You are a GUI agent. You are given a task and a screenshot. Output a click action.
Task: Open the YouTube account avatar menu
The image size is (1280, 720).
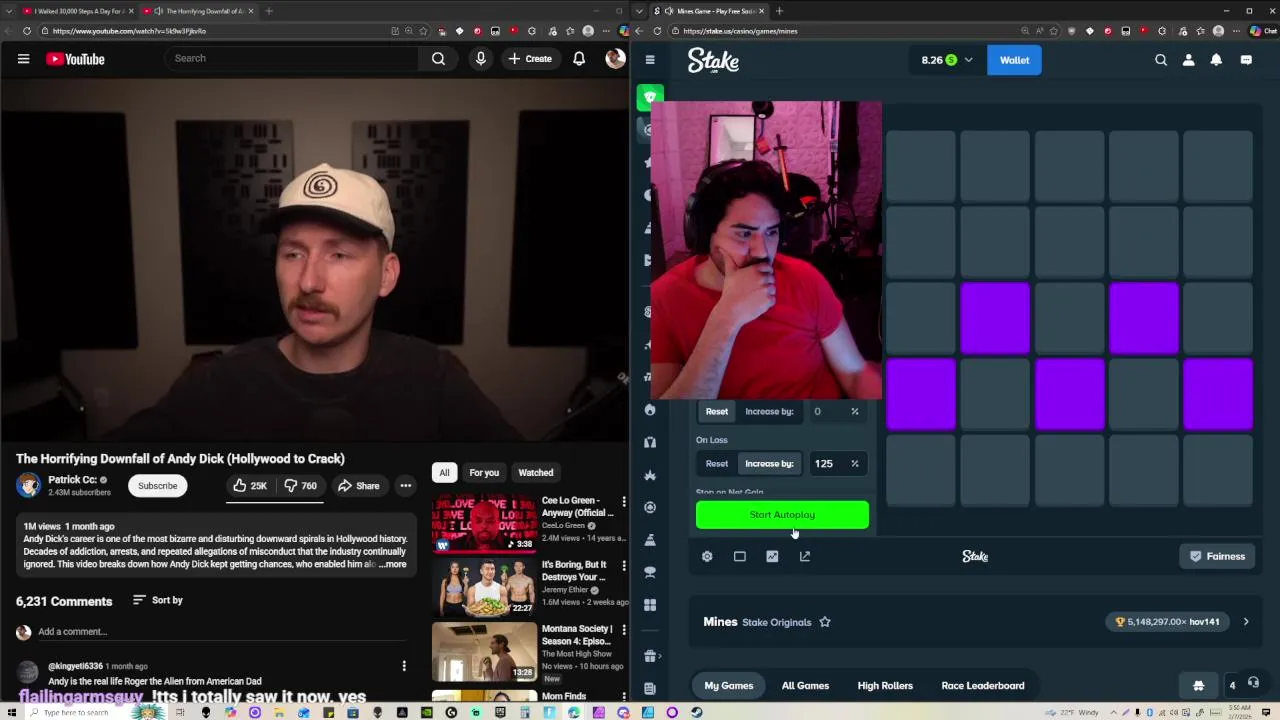[616, 59]
